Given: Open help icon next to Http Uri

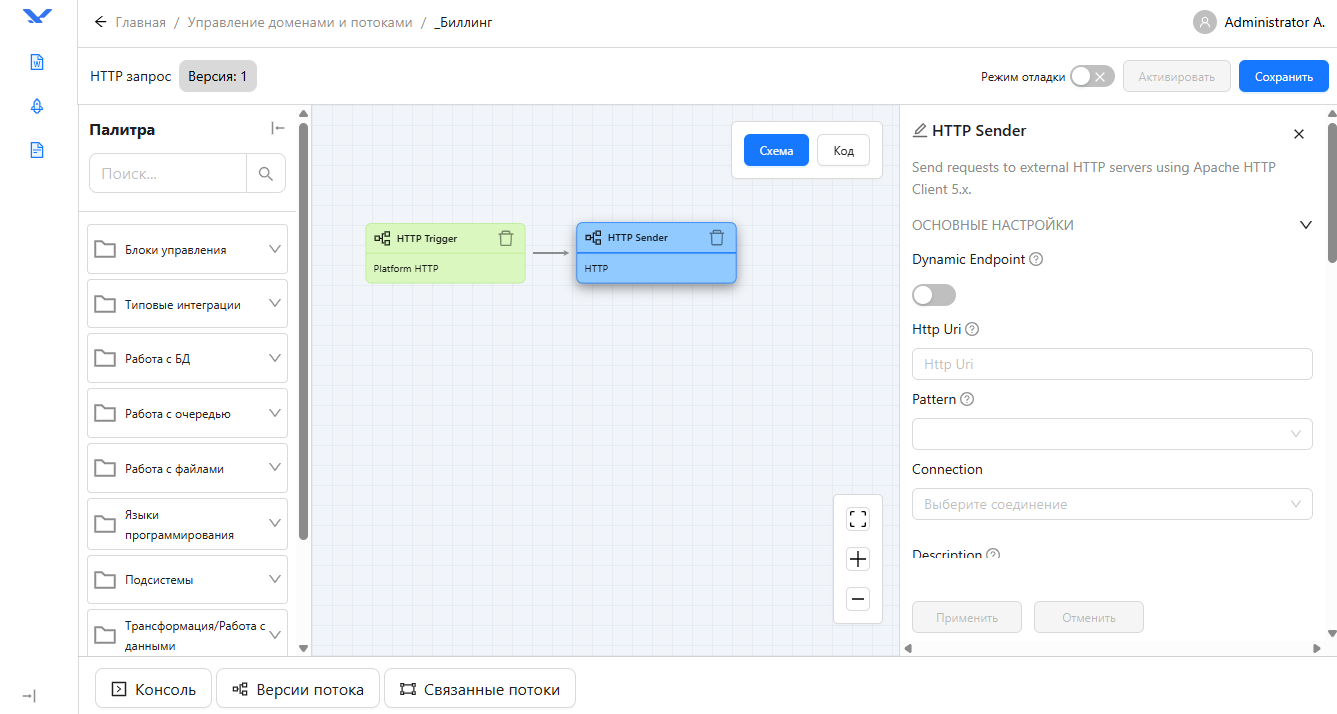Looking at the screenshot, I should [x=972, y=329].
